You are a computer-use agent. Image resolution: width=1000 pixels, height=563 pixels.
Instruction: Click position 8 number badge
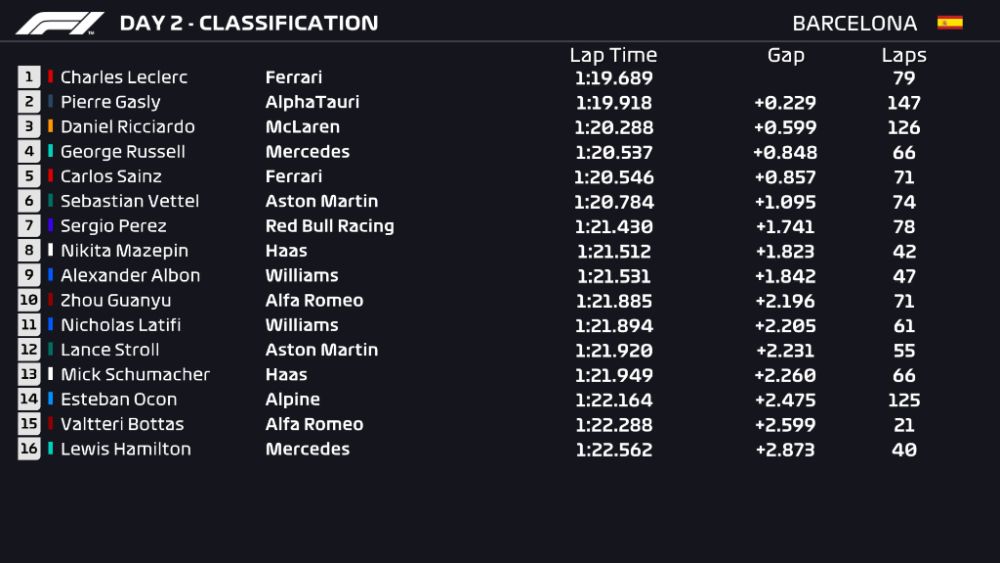(29, 251)
